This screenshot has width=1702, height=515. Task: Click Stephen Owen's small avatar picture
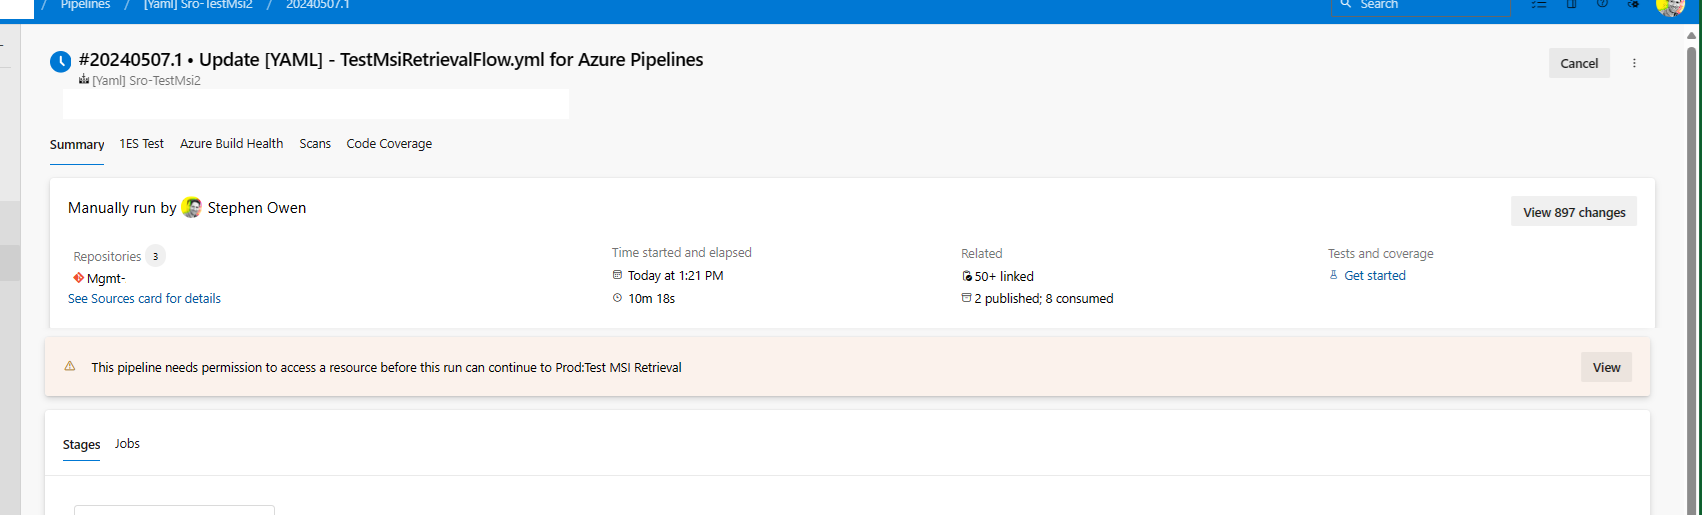(x=192, y=208)
